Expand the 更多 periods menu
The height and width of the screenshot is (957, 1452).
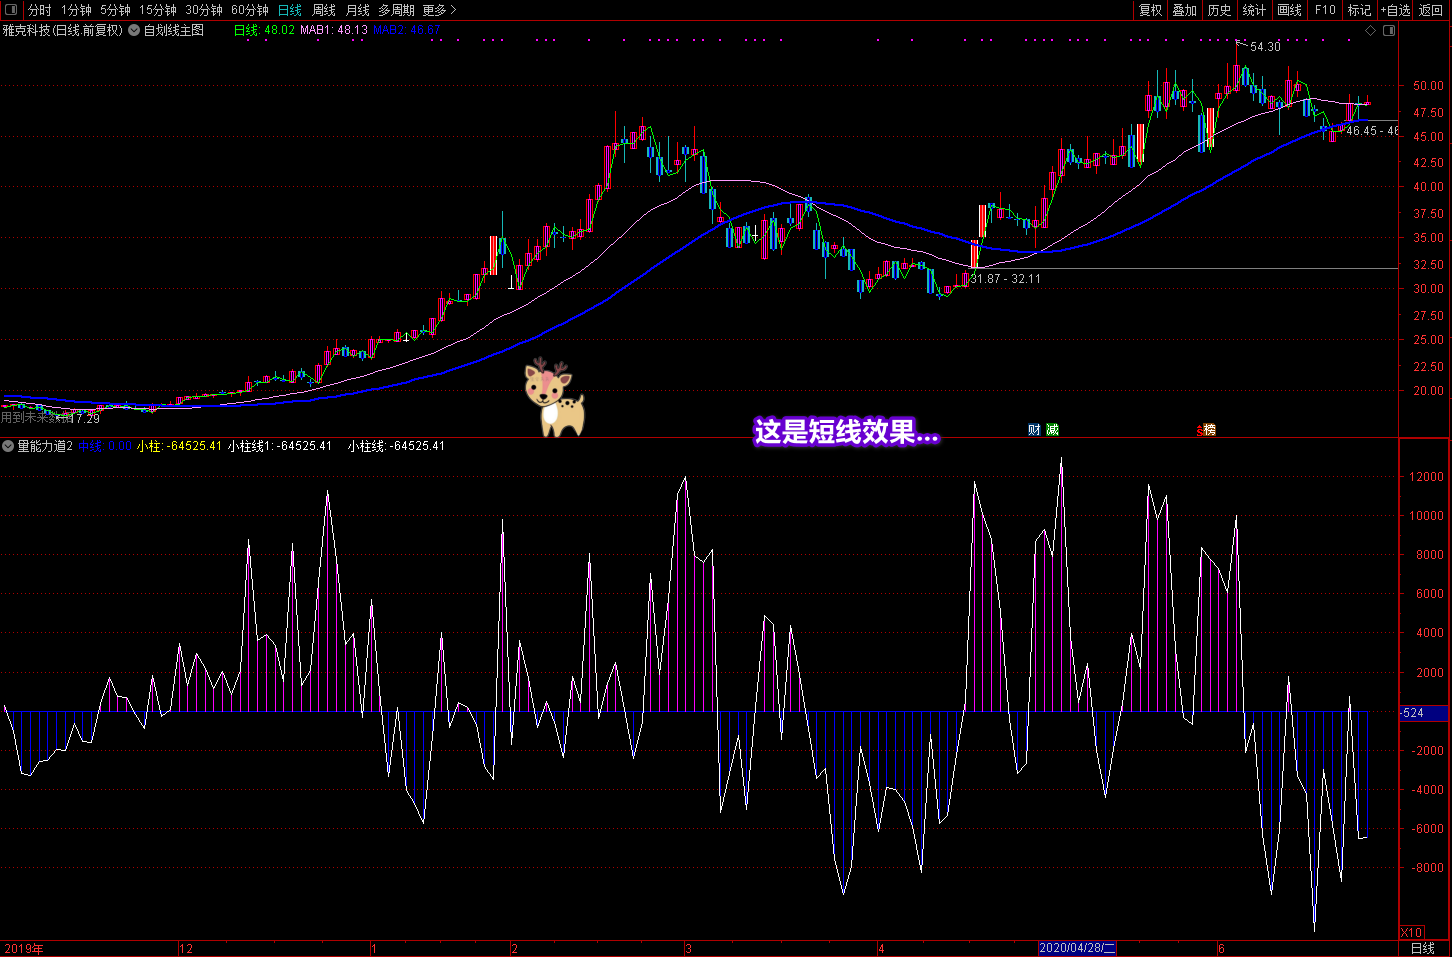coord(439,10)
